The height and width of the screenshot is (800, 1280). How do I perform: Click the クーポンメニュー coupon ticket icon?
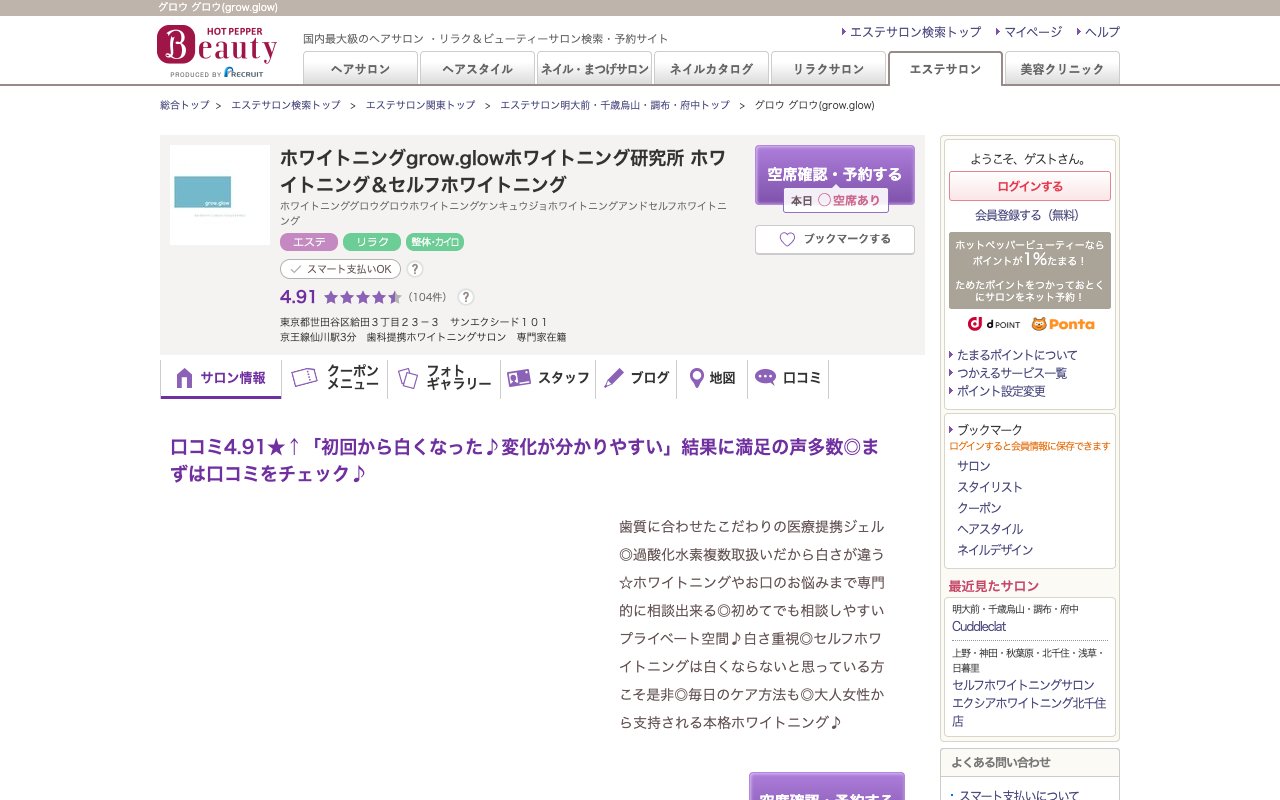(305, 377)
